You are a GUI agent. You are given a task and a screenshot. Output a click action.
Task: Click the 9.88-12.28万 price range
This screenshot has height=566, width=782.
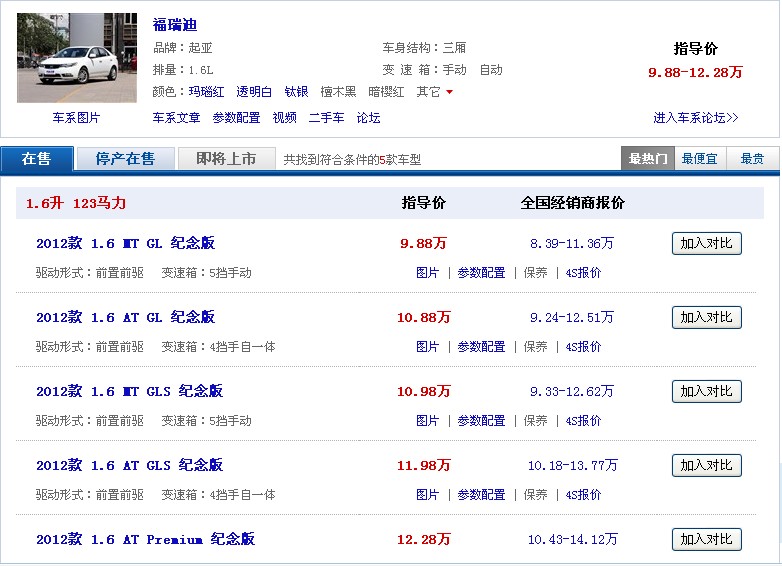click(x=695, y=72)
